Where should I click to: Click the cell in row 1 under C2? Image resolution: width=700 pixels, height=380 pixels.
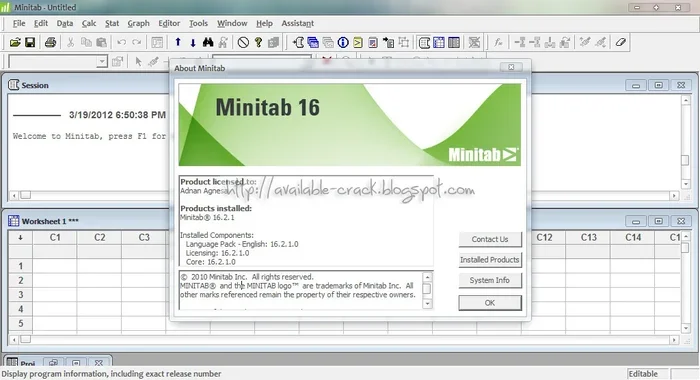(99, 266)
